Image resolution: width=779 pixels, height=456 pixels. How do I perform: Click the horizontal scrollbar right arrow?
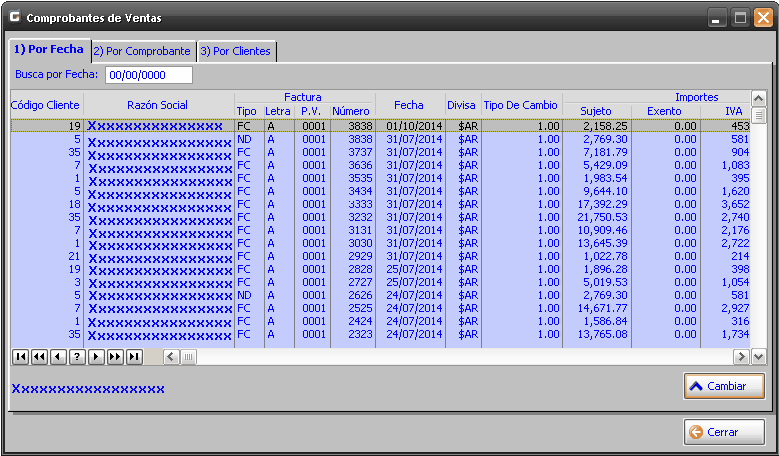(741, 357)
